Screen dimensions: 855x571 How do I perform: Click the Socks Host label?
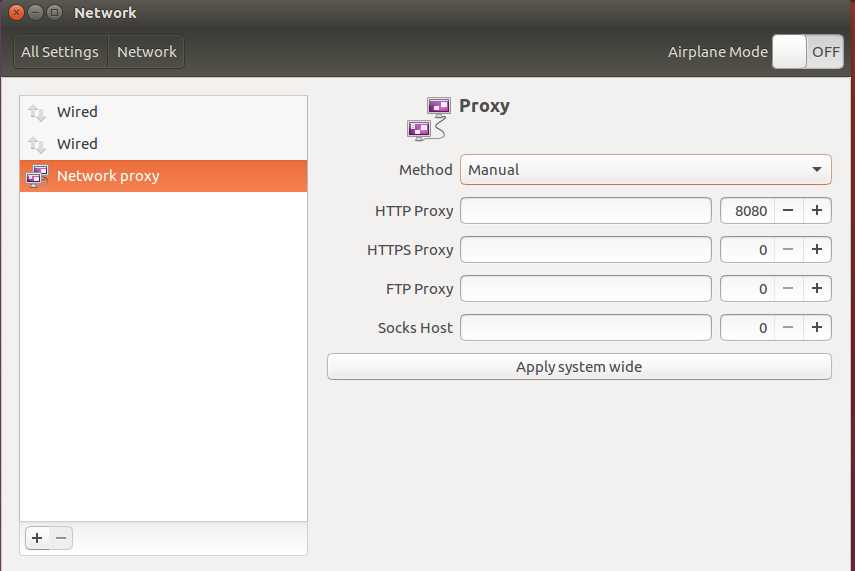click(415, 328)
